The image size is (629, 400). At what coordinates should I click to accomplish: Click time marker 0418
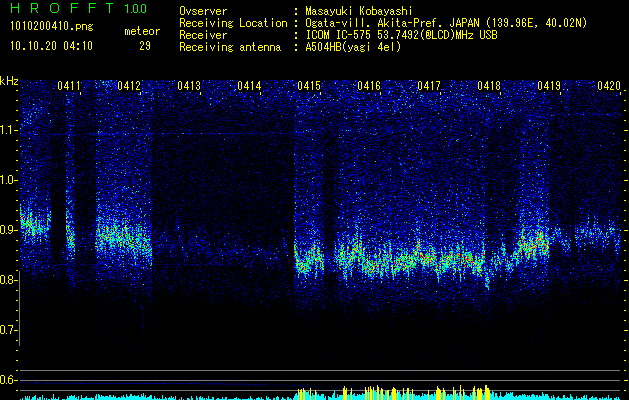[x=489, y=85]
